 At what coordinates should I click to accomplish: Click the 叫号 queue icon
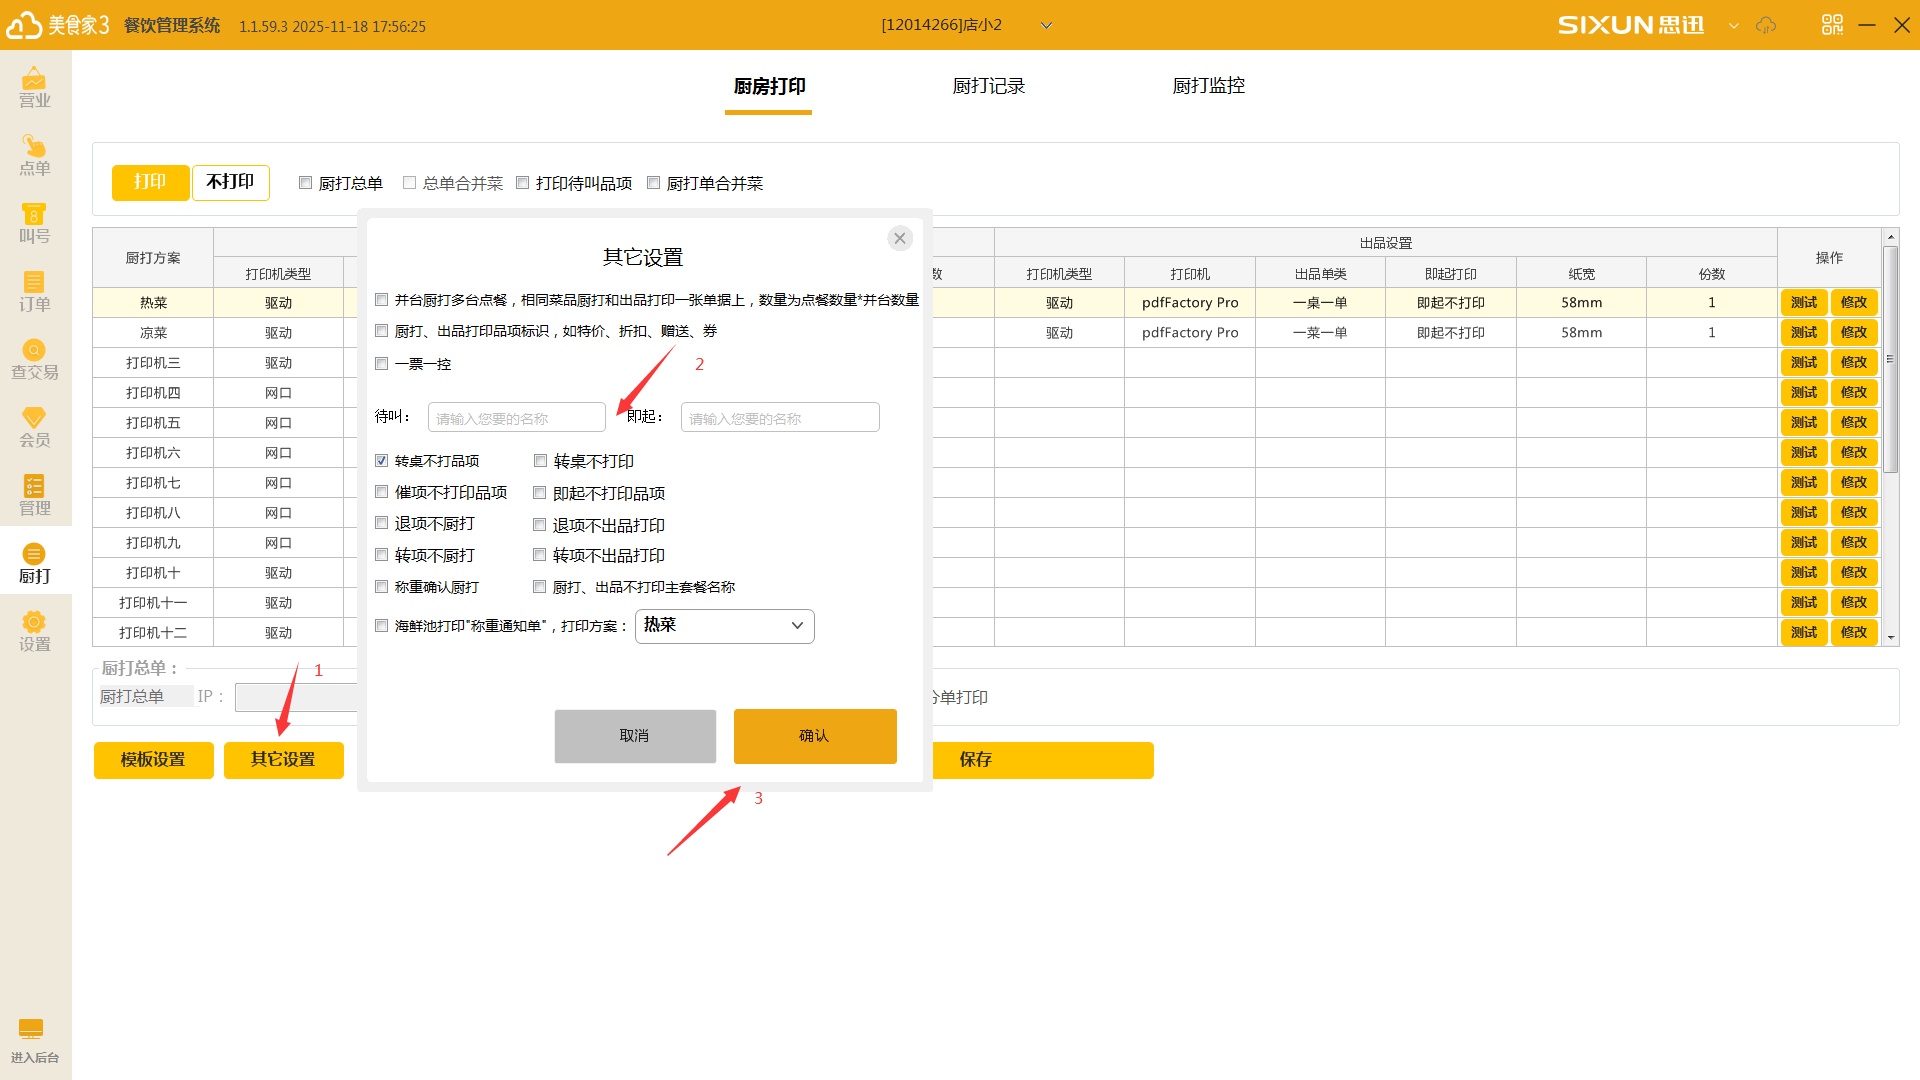[x=34, y=223]
